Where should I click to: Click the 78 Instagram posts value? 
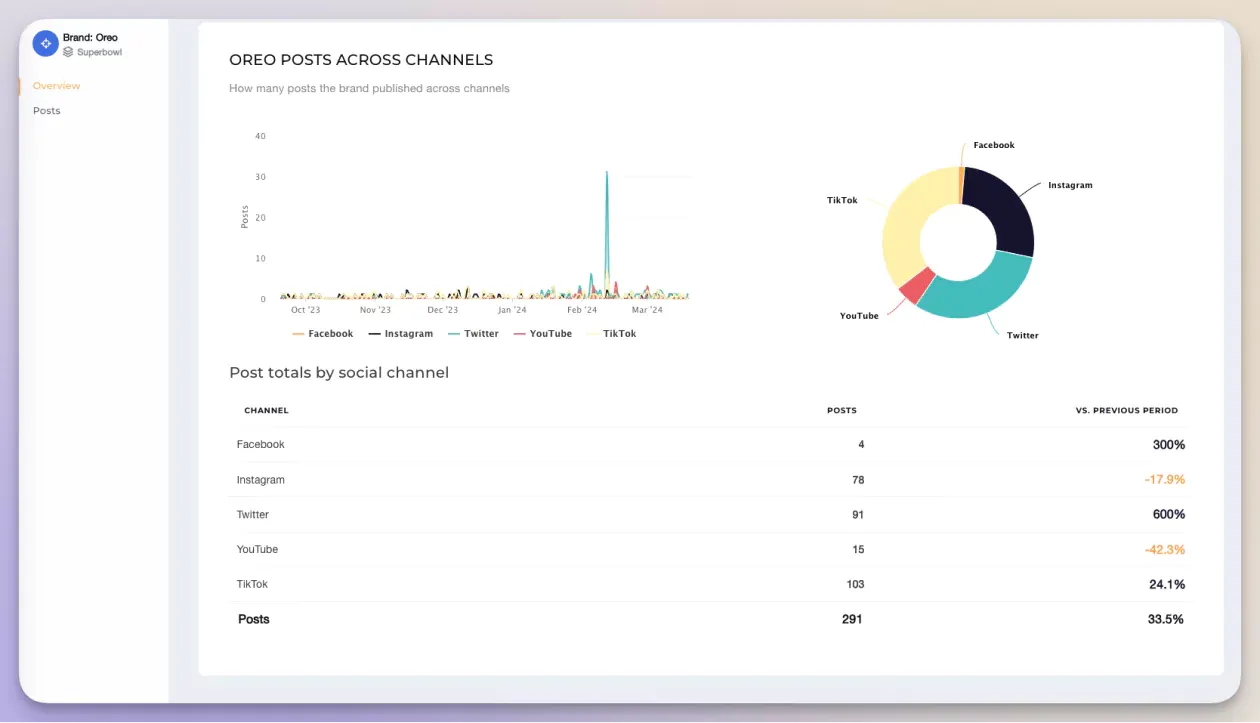pyautogui.click(x=858, y=480)
